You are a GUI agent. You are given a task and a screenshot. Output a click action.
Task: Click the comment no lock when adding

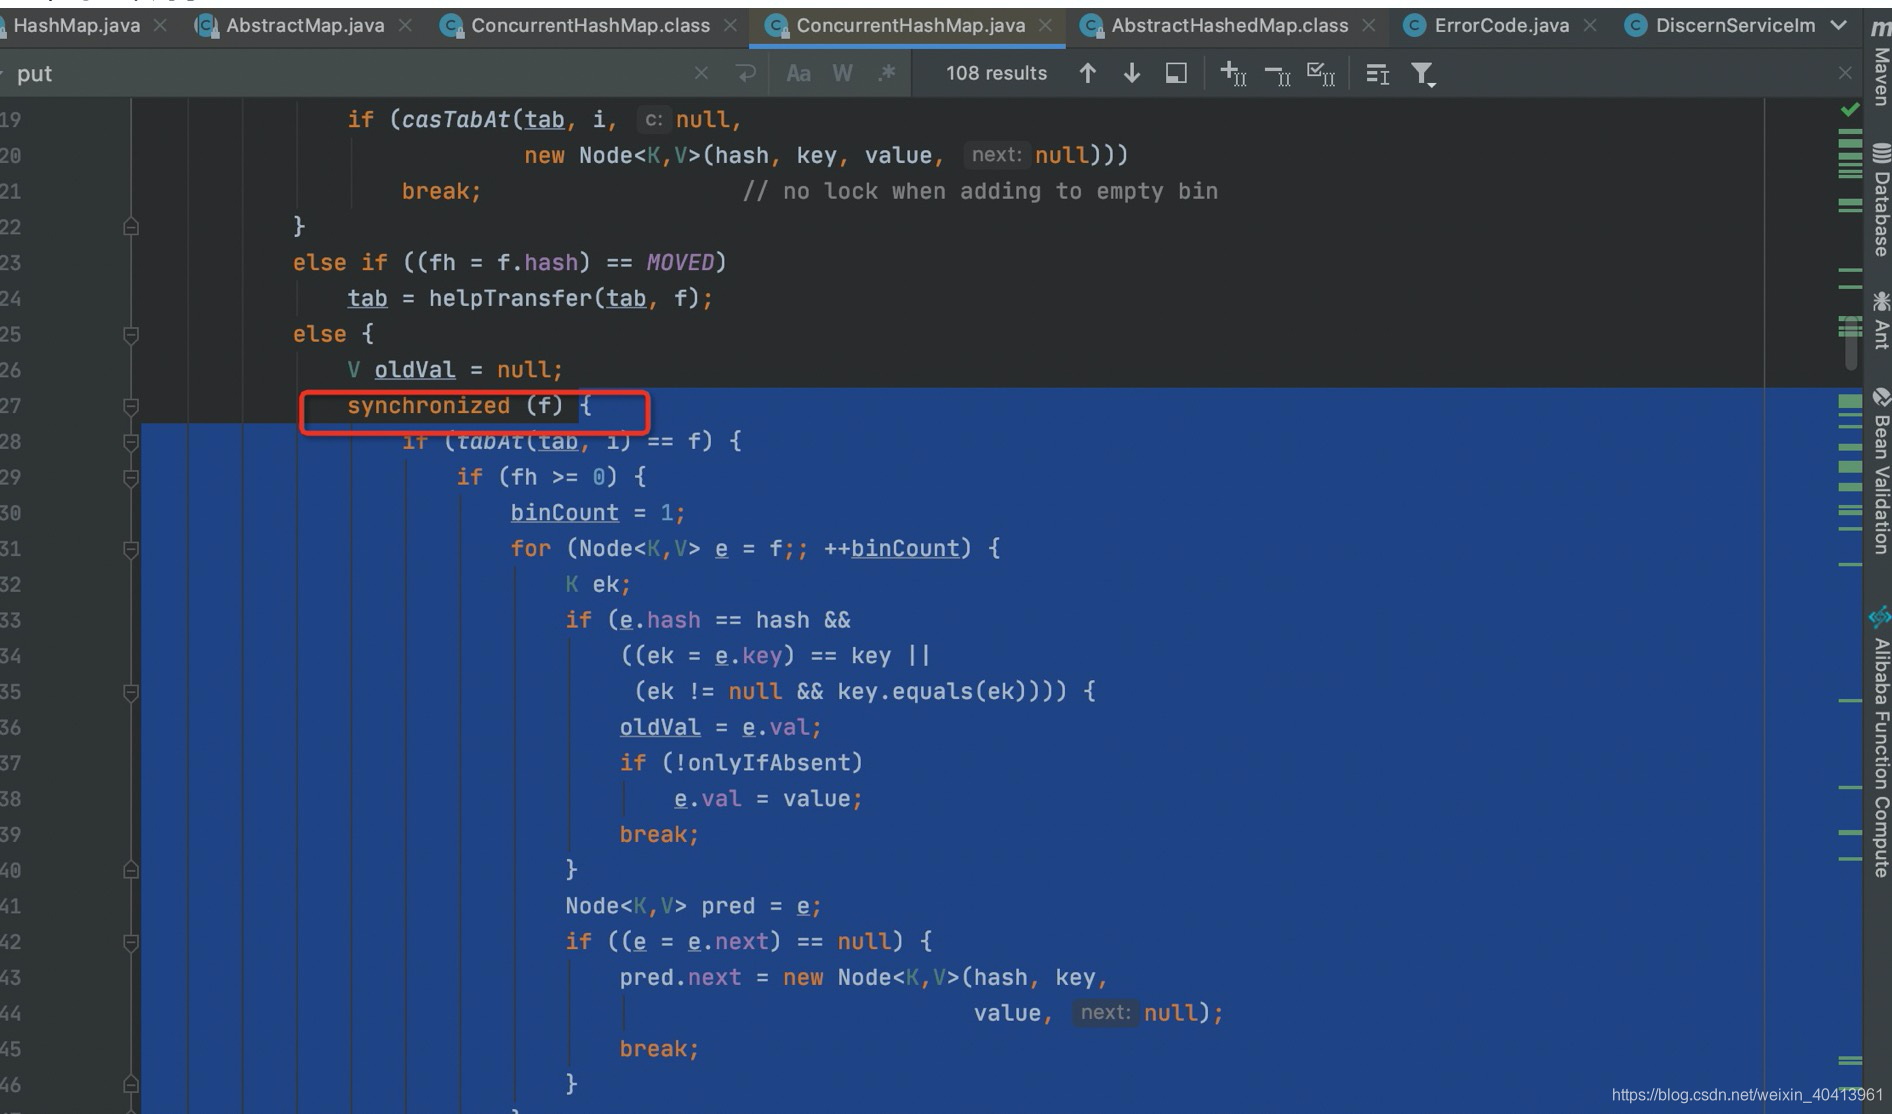tap(980, 191)
